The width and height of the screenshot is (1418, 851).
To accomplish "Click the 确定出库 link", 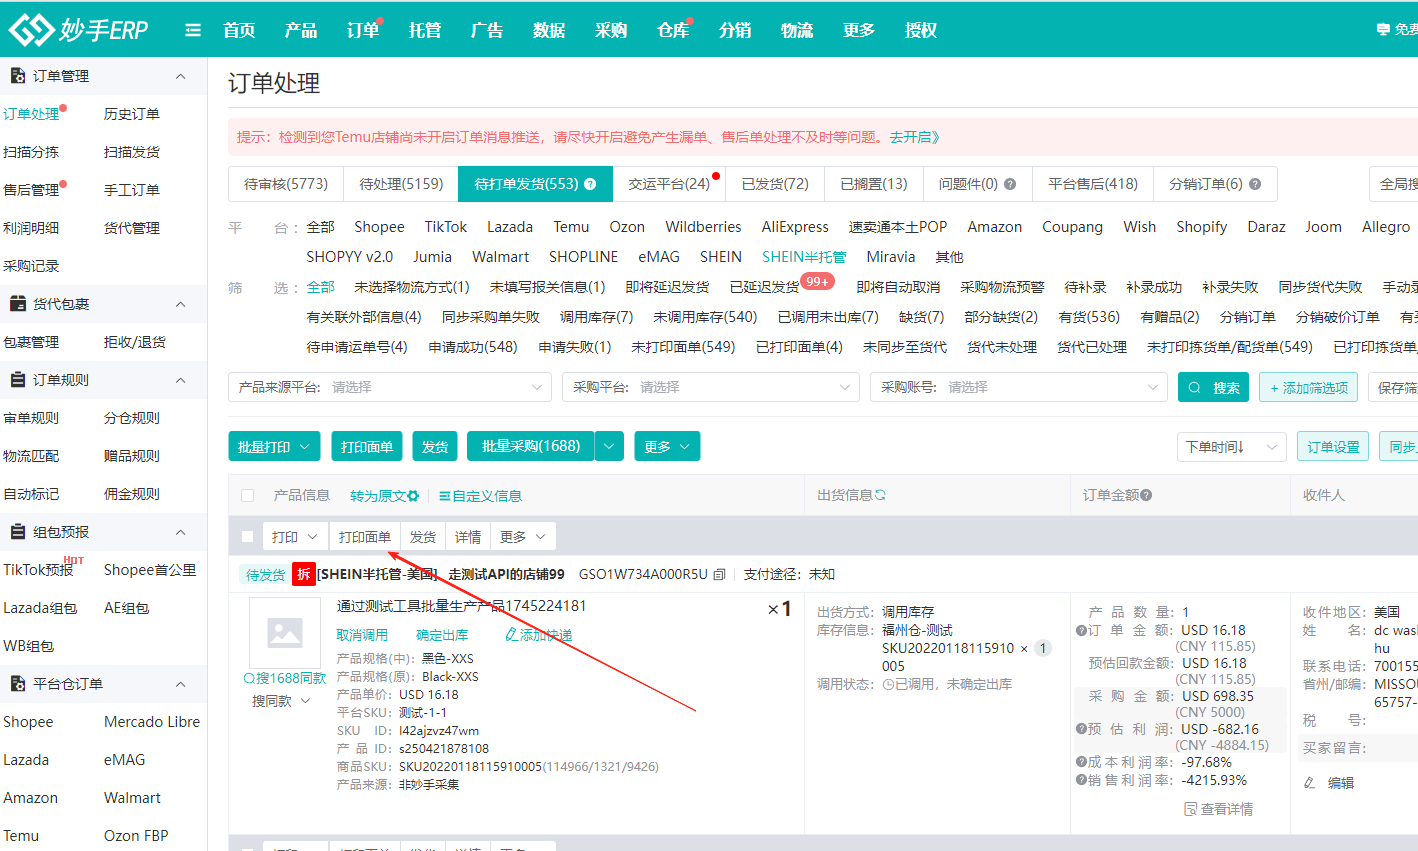I will (x=442, y=635).
